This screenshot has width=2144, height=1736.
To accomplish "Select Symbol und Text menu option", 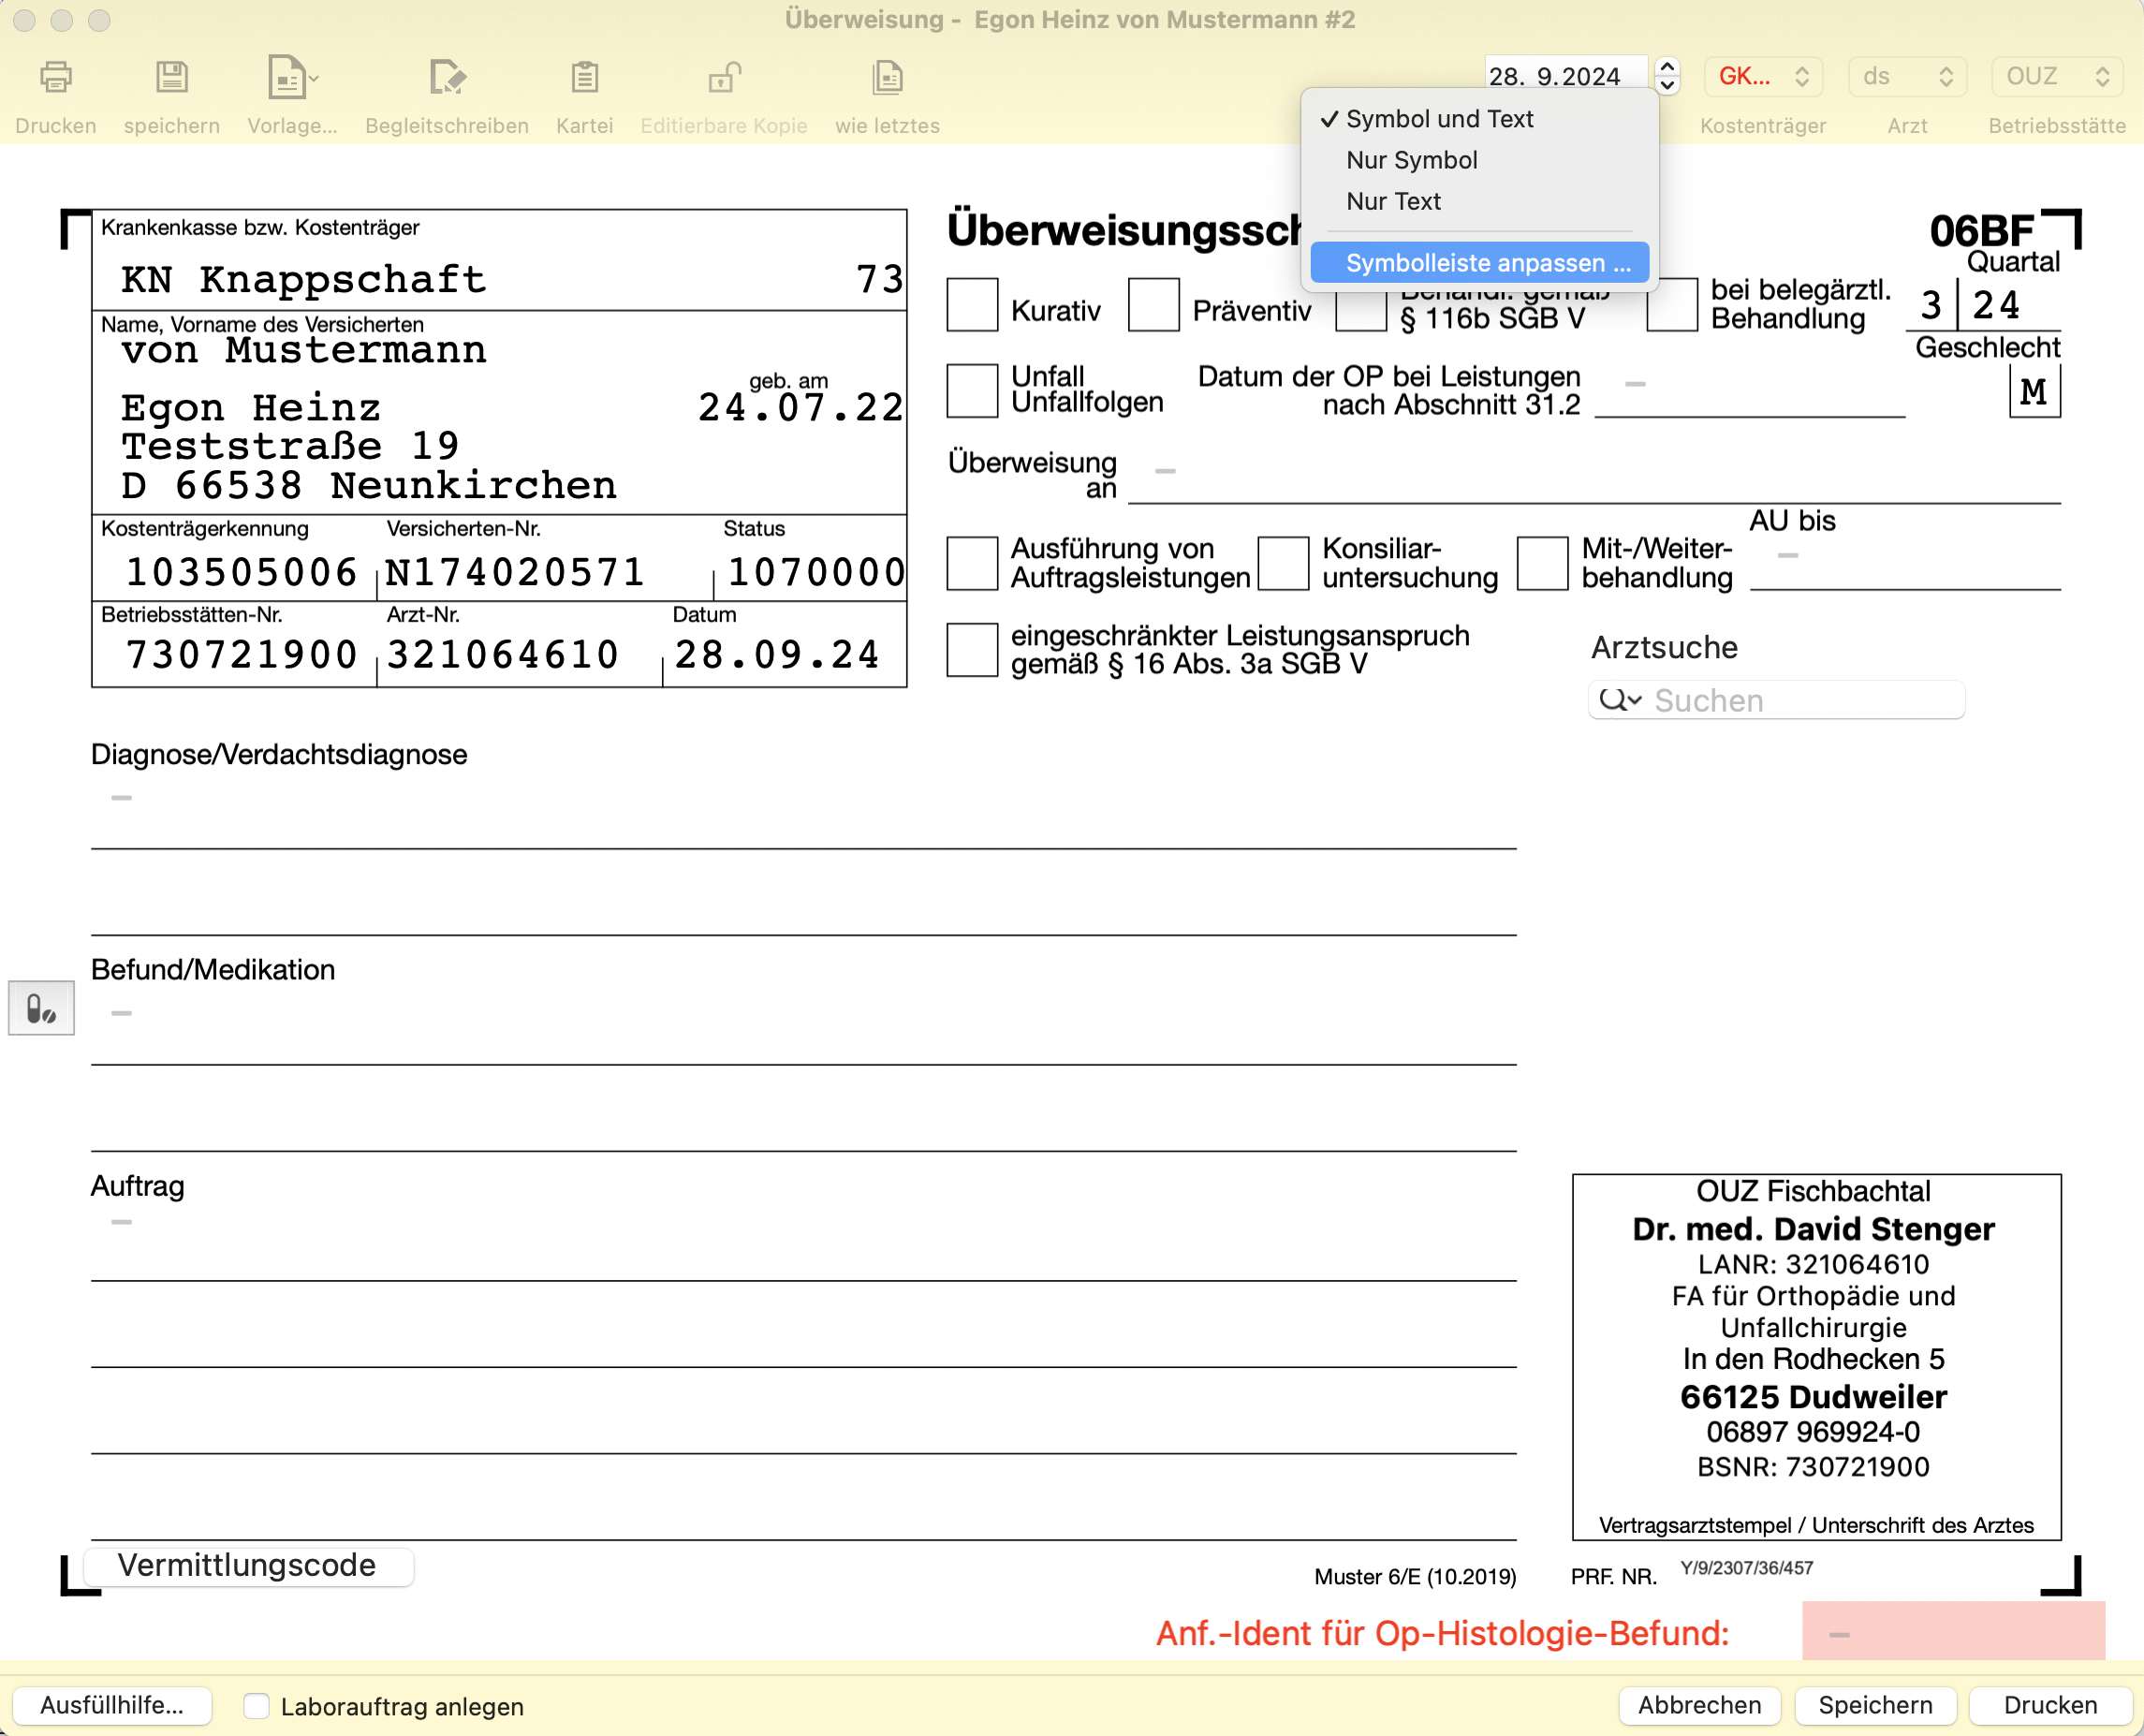I will 1480,119.
